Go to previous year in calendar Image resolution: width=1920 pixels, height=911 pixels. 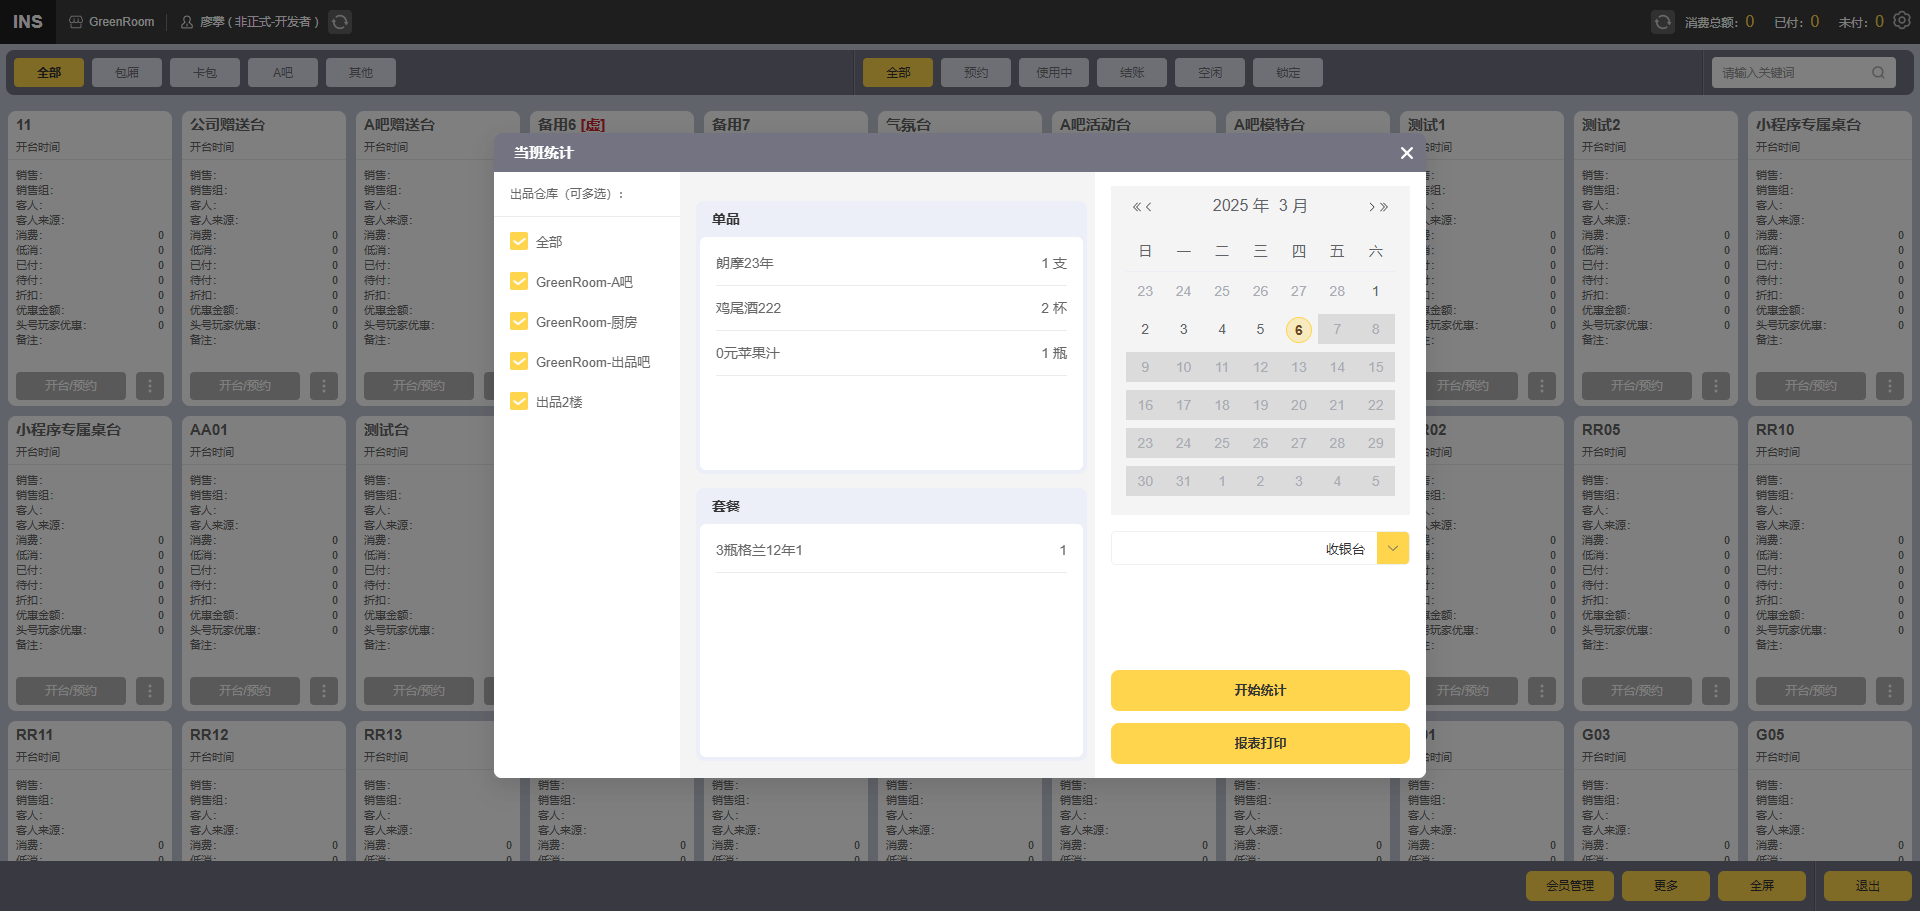[x=1136, y=207]
